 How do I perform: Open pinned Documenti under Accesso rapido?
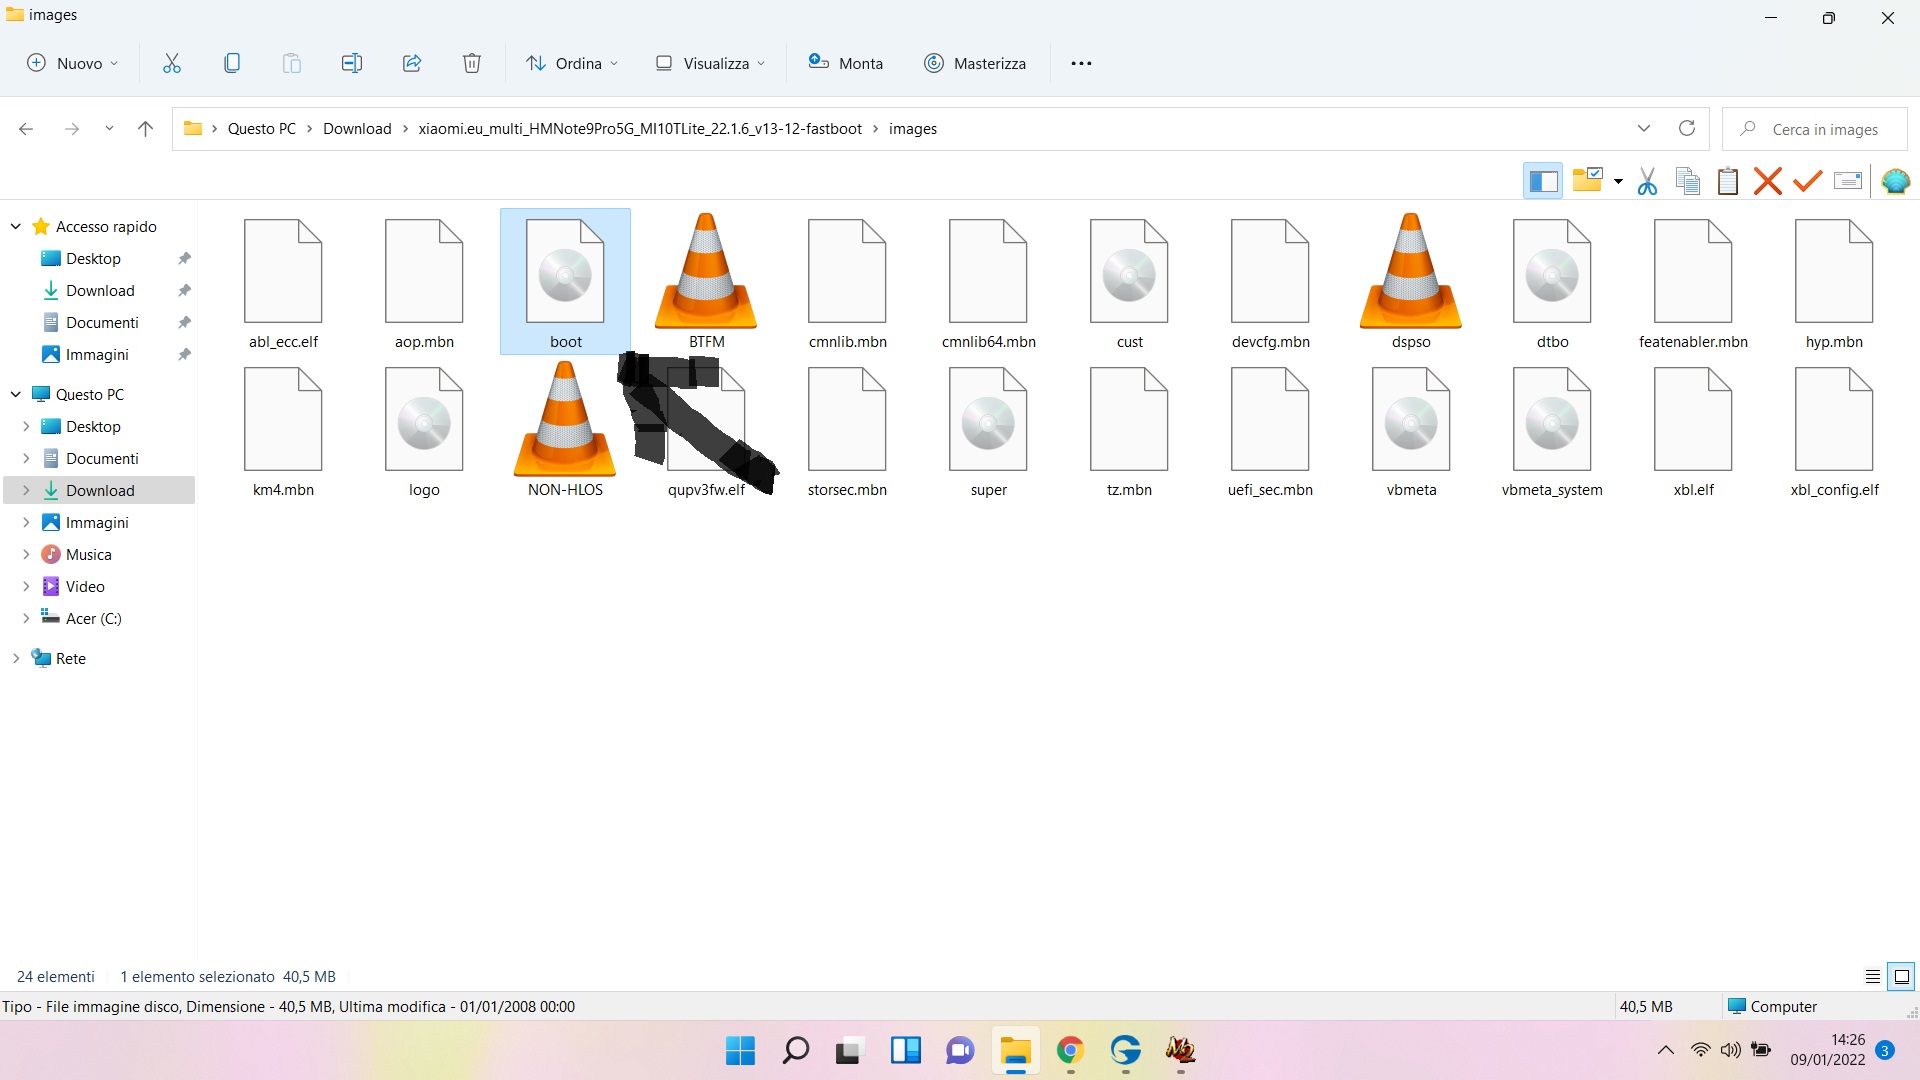coord(102,323)
